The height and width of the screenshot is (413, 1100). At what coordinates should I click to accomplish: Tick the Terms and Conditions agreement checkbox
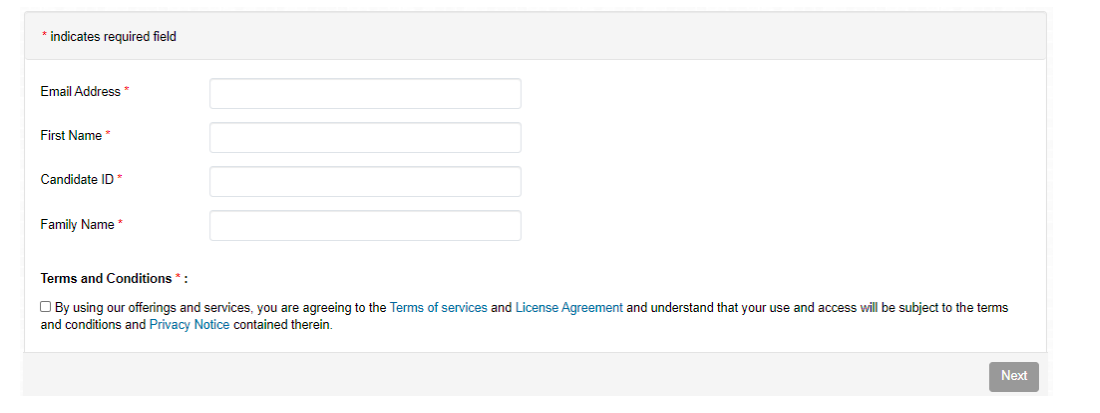[46, 307]
